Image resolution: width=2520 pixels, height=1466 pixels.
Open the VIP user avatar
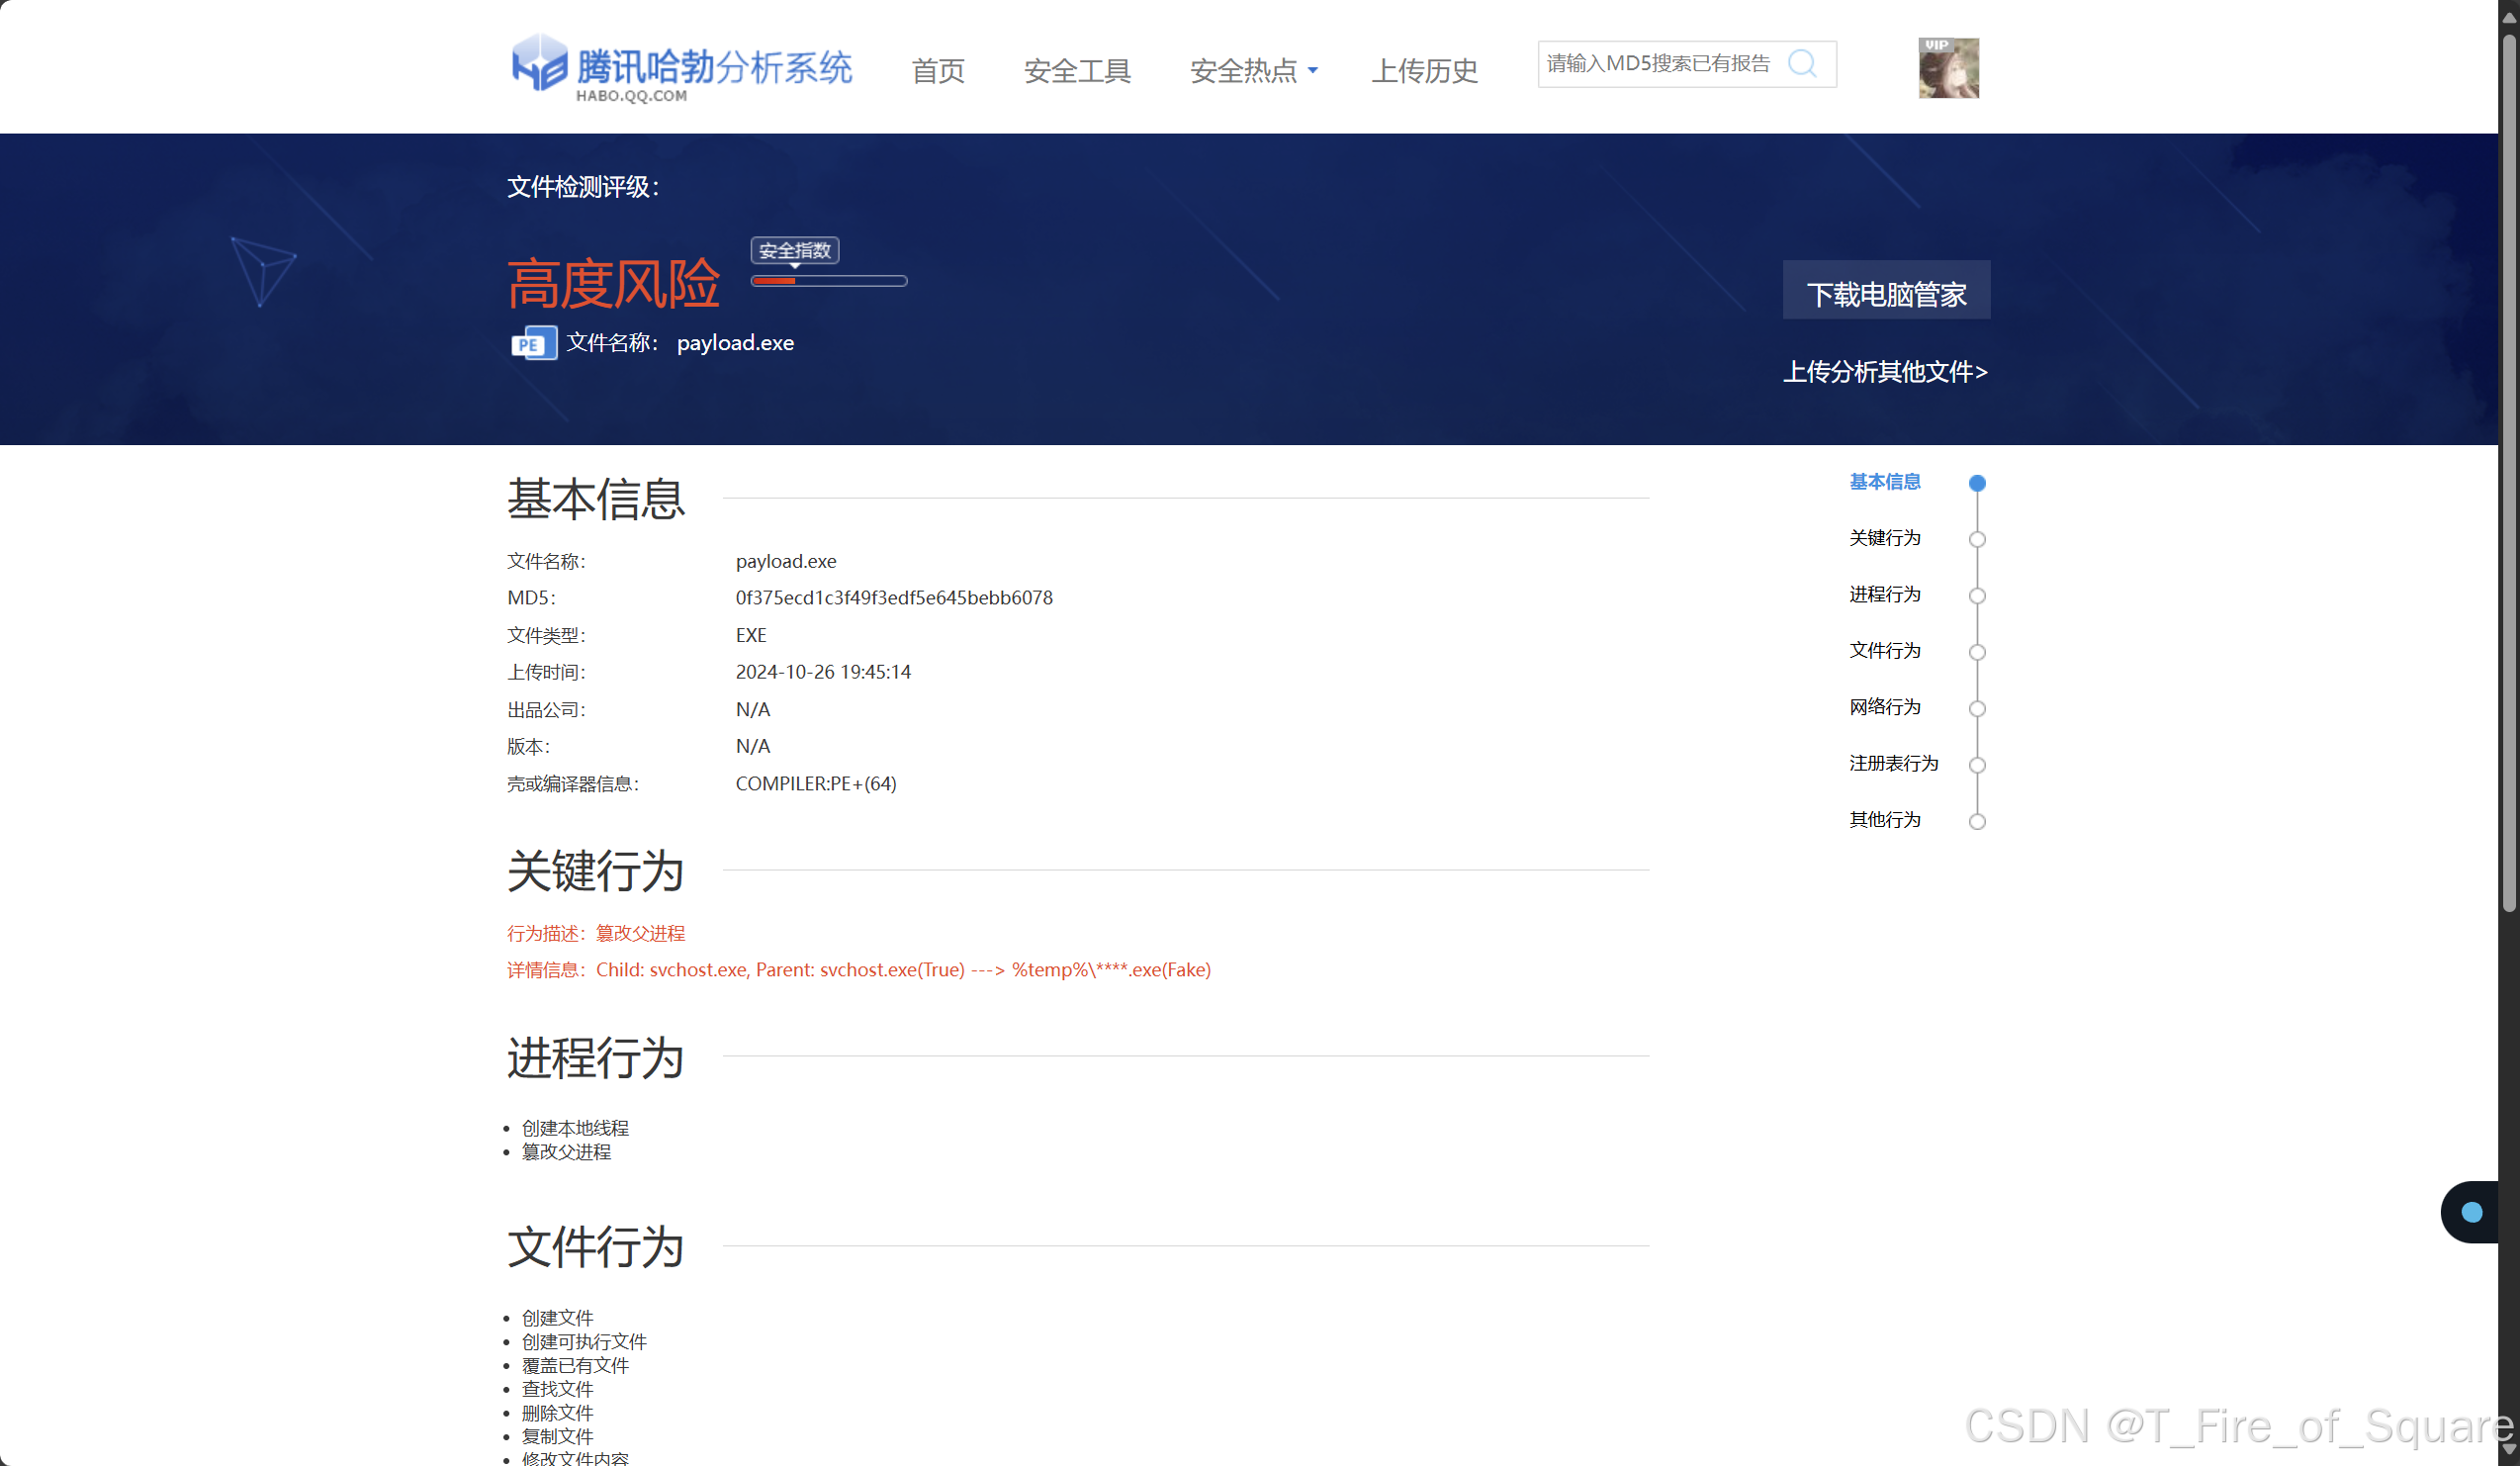click(x=1947, y=68)
